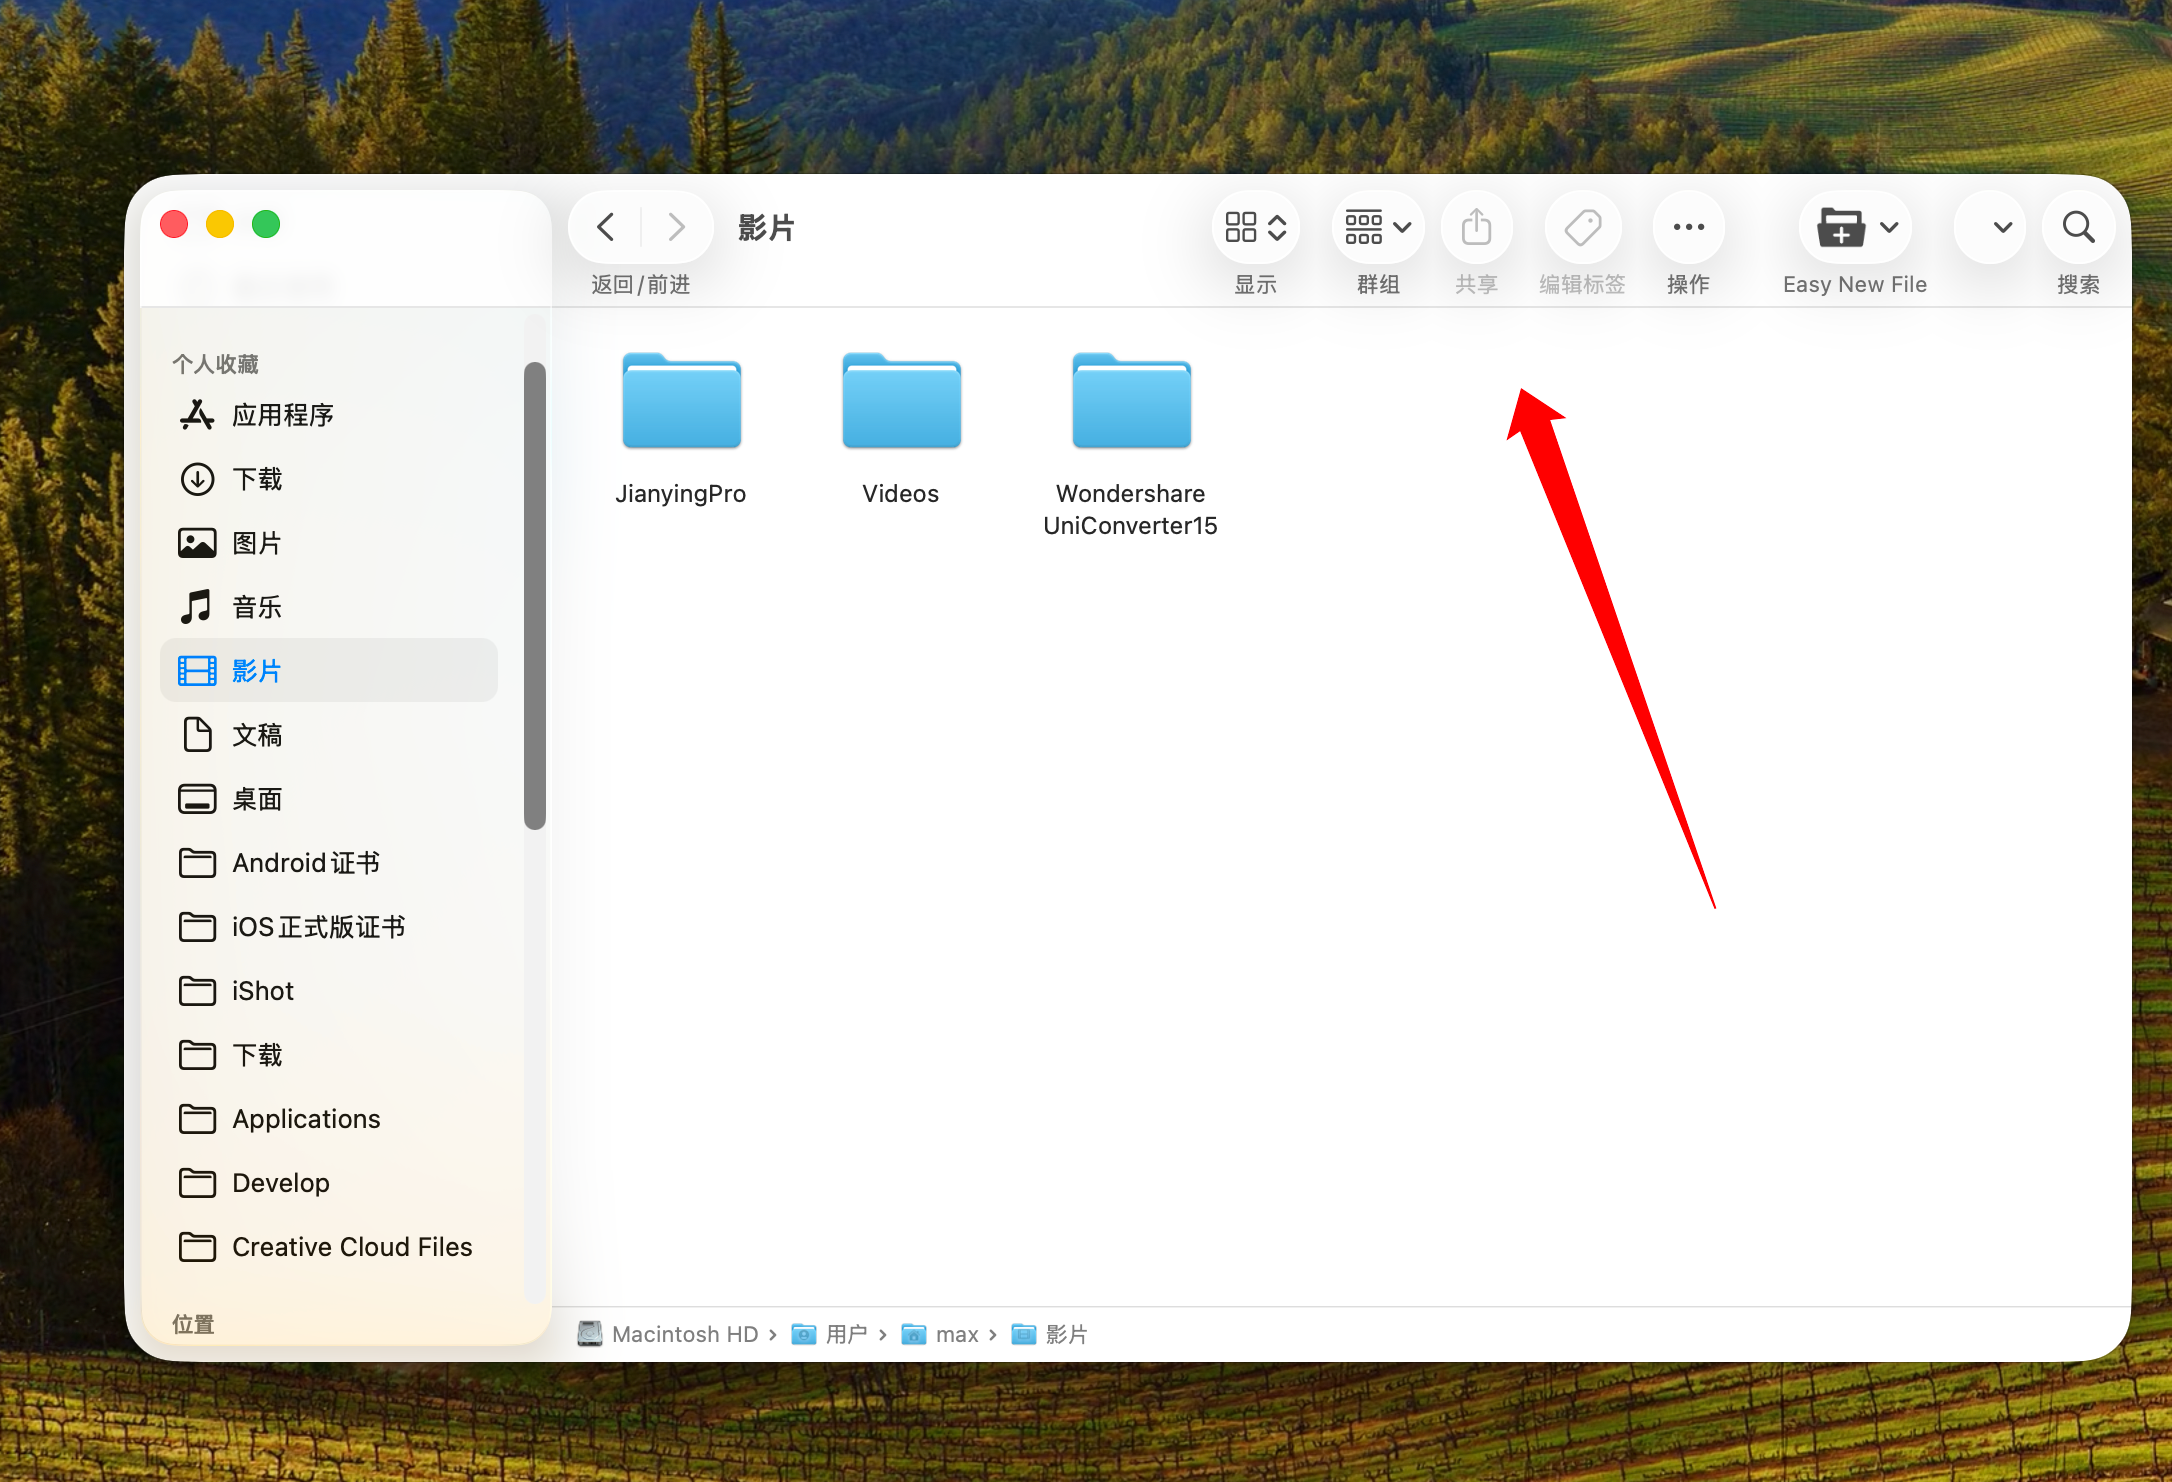This screenshot has width=2172, height=1482.
Task: Click the back navigation arrow
Action: tap(606, 227)
